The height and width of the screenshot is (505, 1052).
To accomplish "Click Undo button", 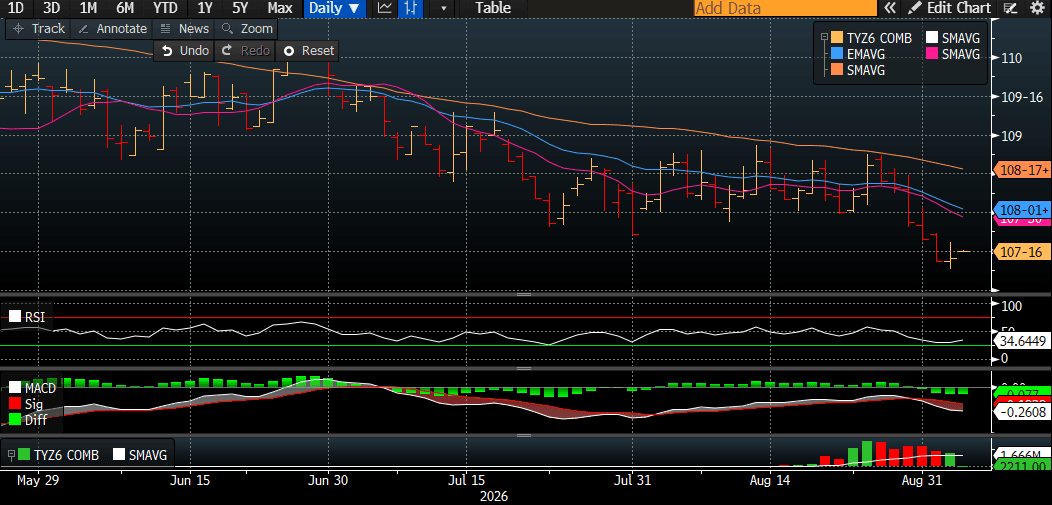I will point(185,50).
